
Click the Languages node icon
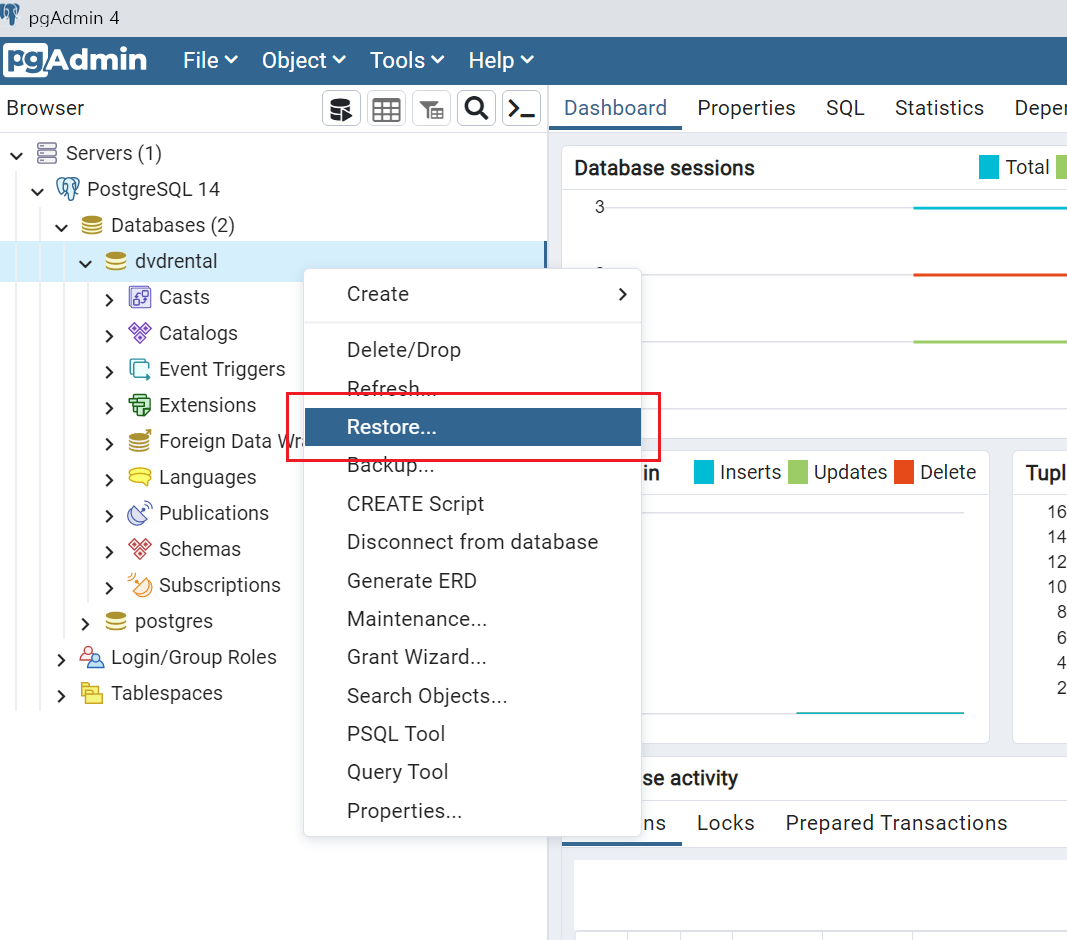pos(139,477)
